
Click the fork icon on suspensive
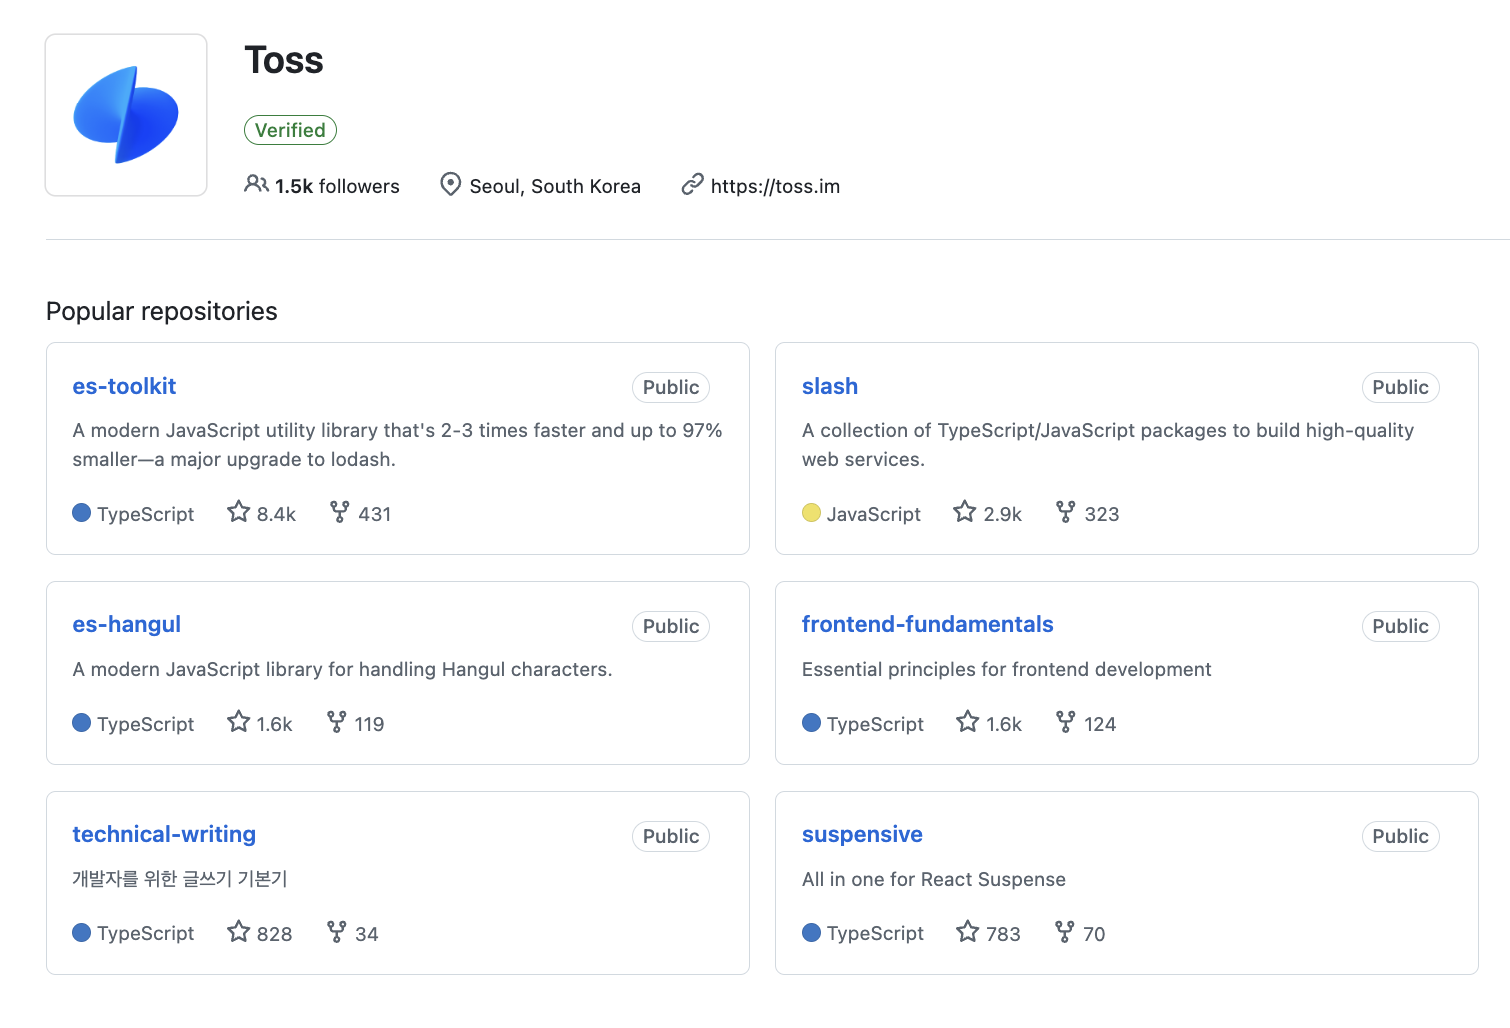1065,932
